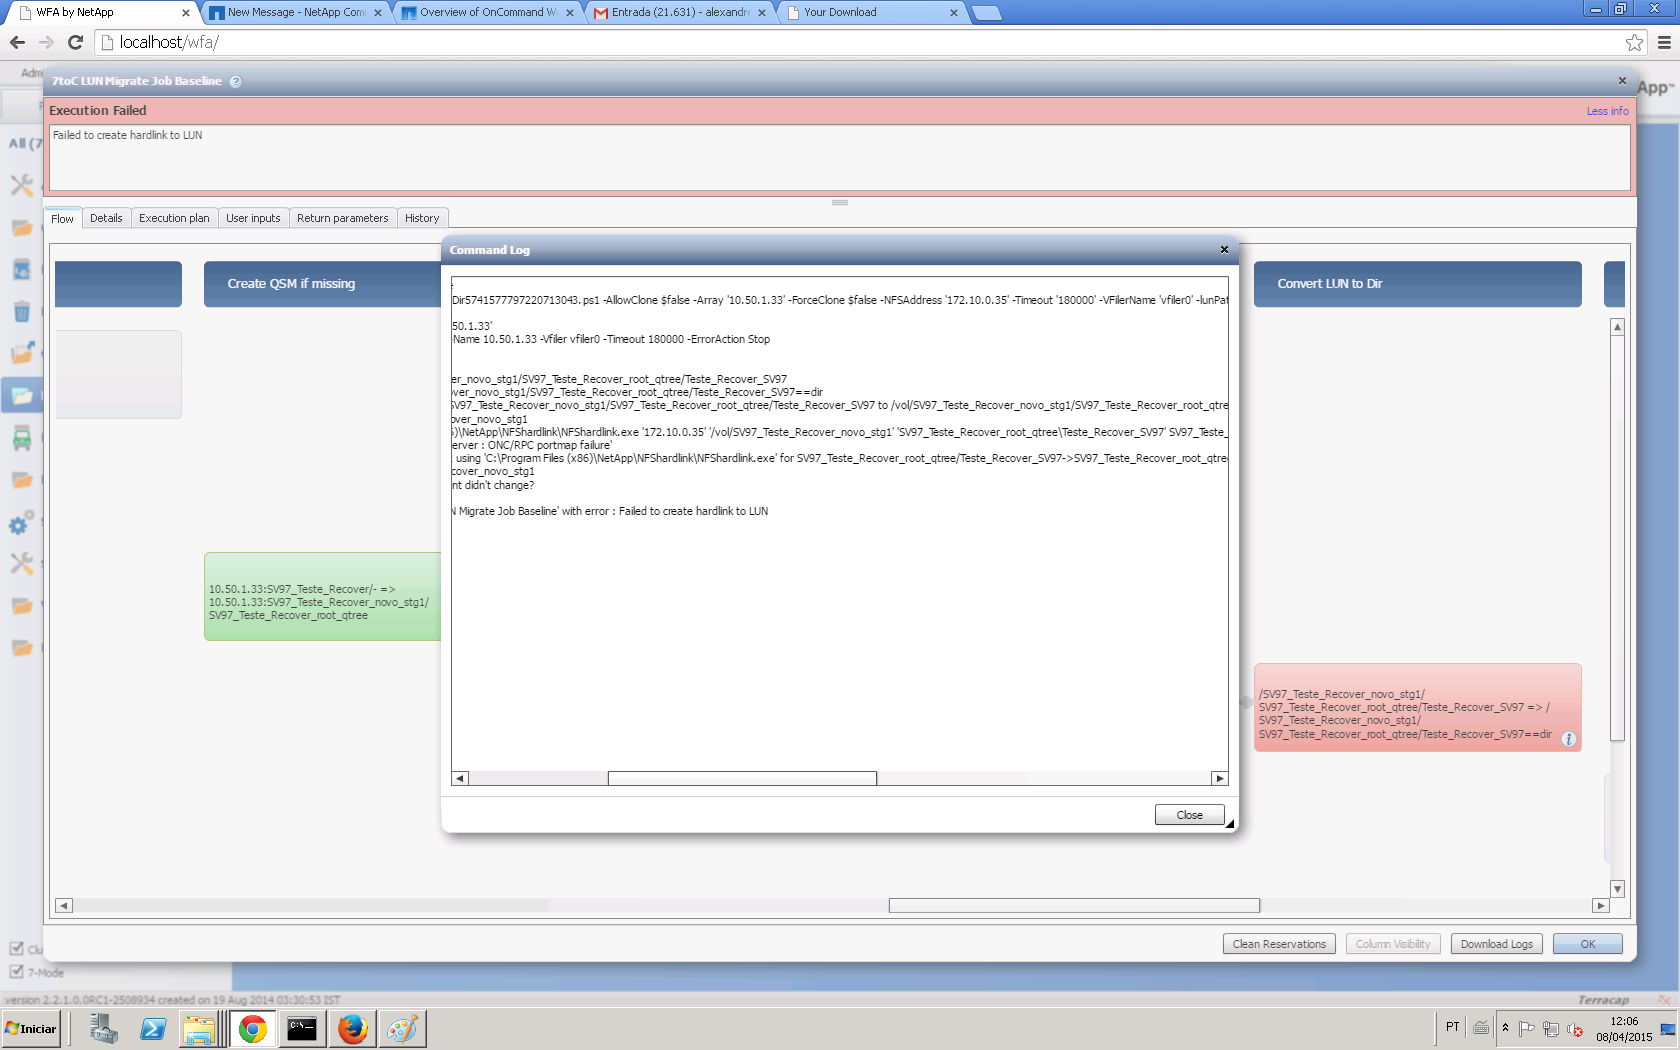Screen dimensions: 1680x1050
Task: Close the Entrada Gmail tab
Action: [762, 13]
